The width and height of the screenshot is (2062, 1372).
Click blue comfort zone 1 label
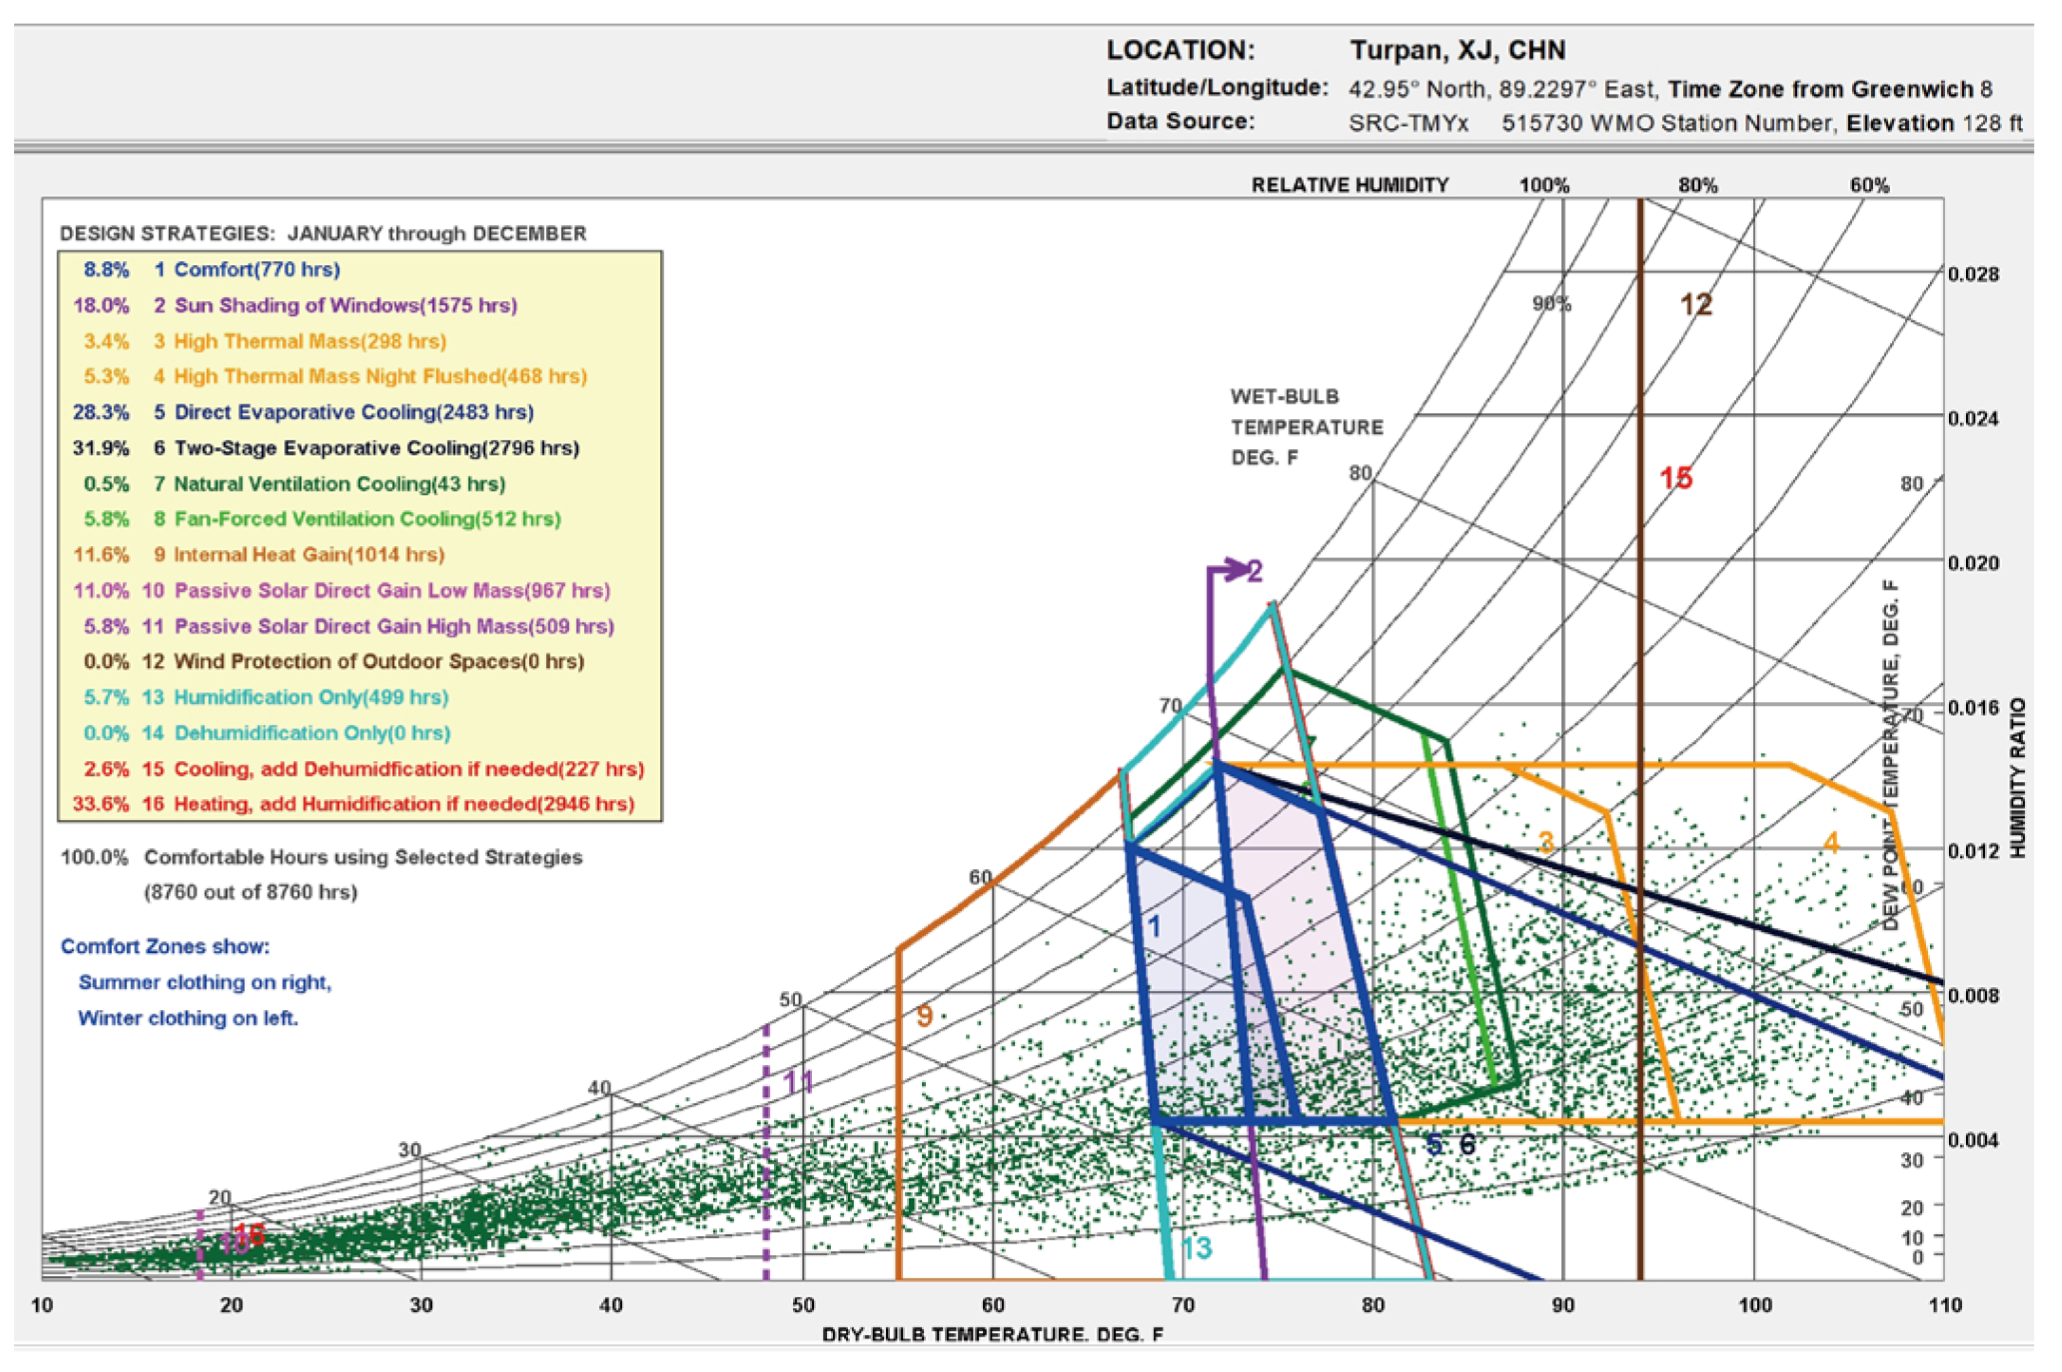pos(1154,927)
